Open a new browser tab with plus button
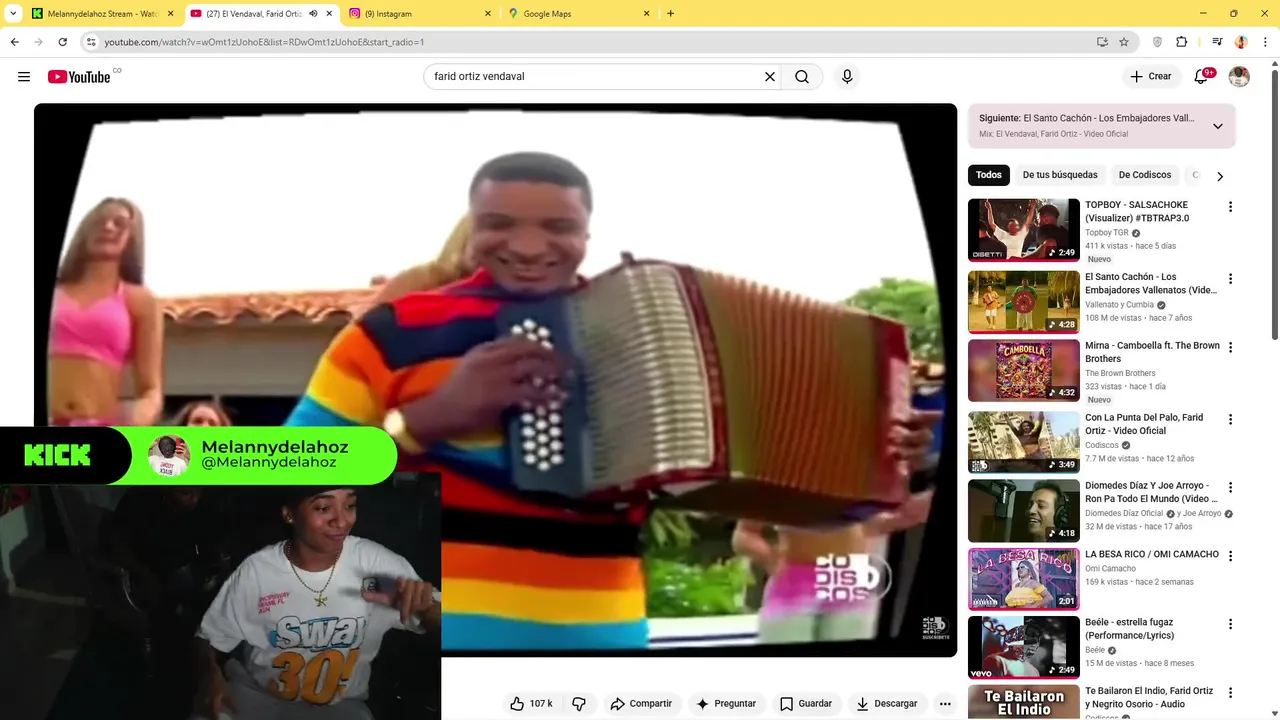This screenshot has width=1280, height=720. 670,14
